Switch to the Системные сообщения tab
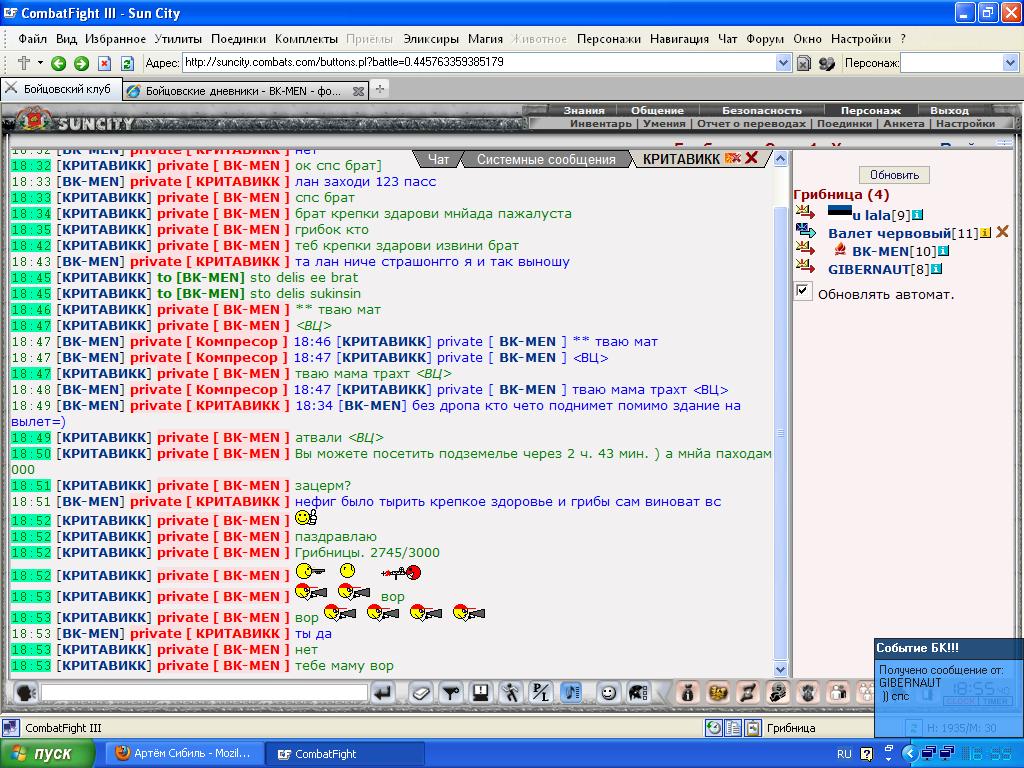 coord(546,159)
